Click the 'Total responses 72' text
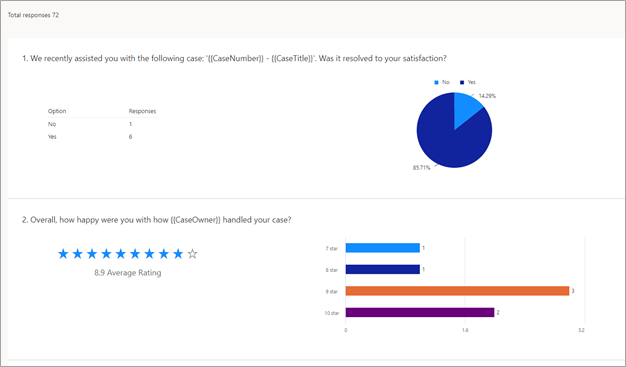Screen dimensions: 626x367 (33, 15)
